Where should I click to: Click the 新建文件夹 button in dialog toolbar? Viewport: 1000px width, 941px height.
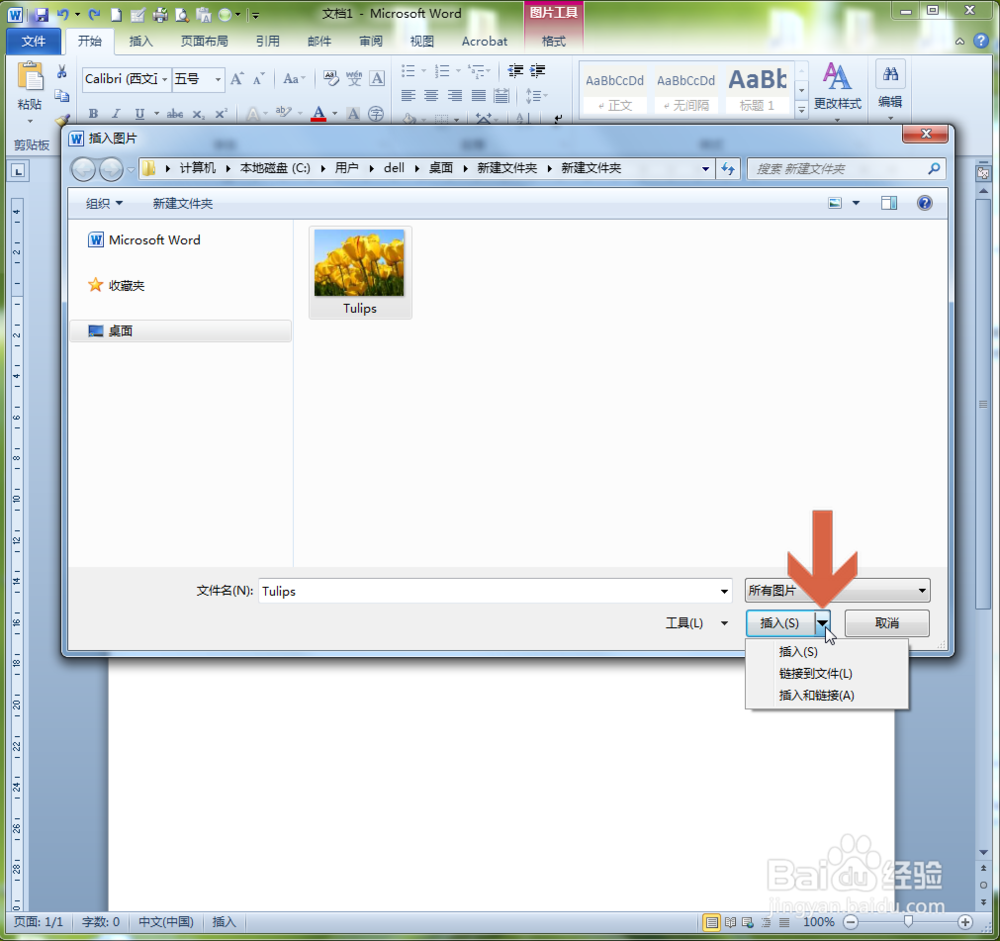click(182, 203)
